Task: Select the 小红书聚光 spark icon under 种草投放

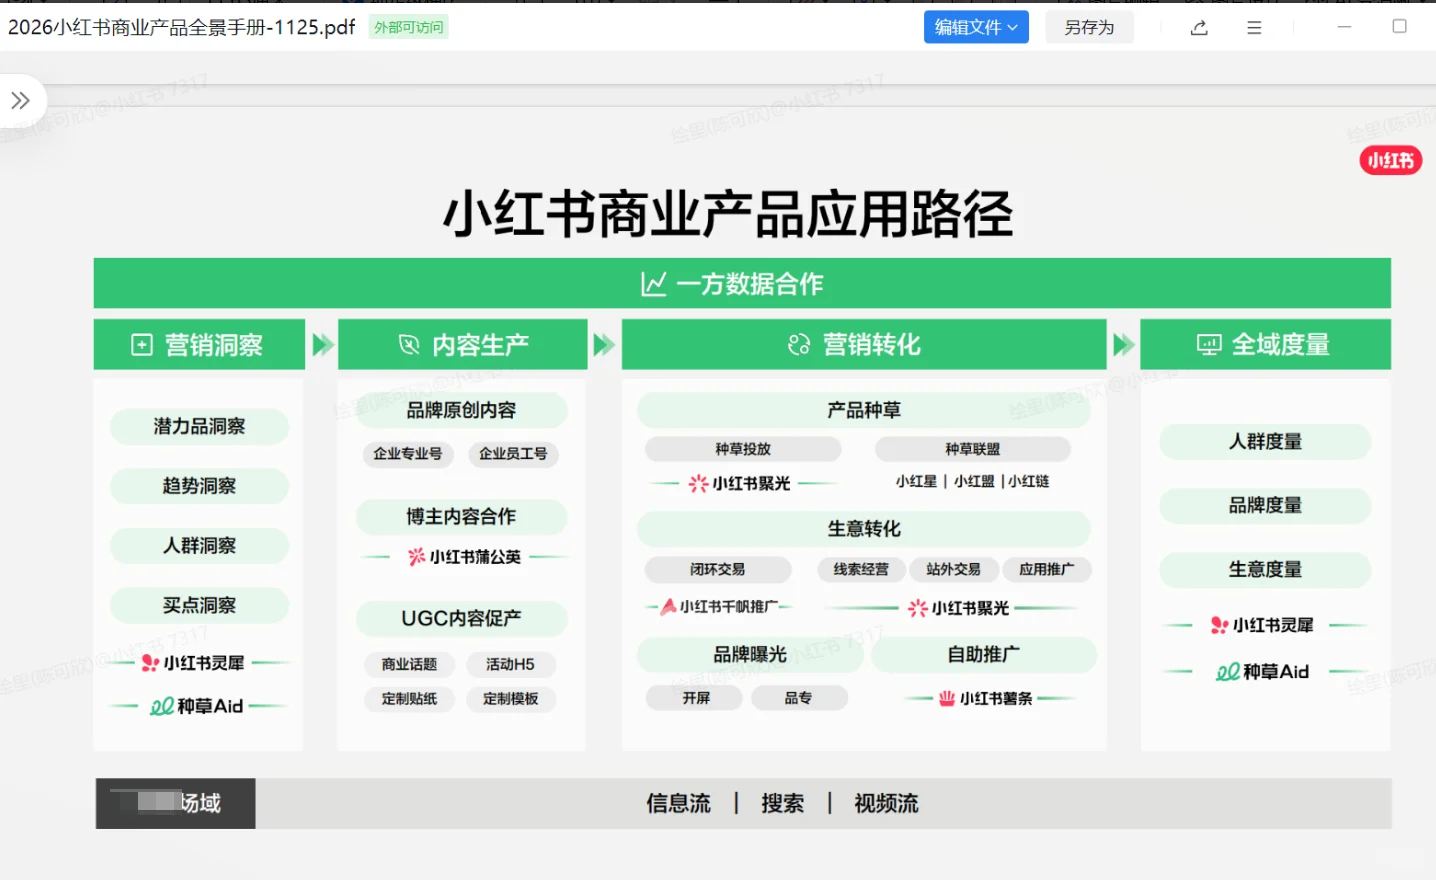Action: tap(698, 483)
